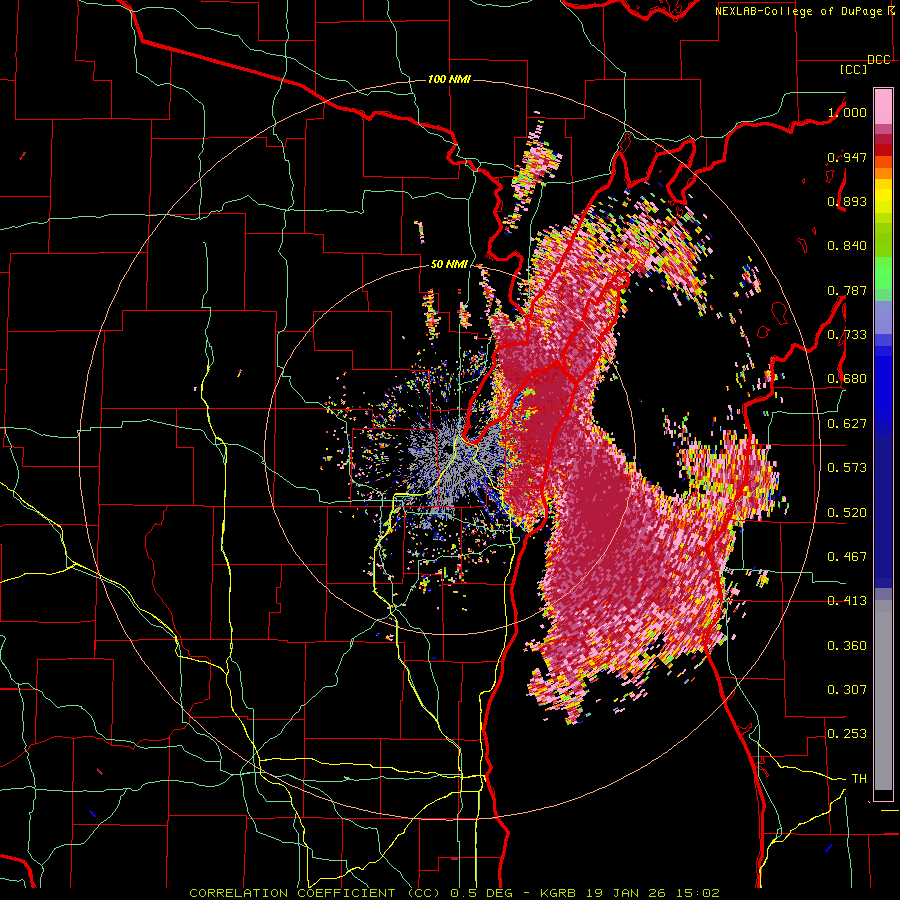Screen dimensions: 900x900
Task: Click the 0.520 legend value
Action: coord(847,513)
